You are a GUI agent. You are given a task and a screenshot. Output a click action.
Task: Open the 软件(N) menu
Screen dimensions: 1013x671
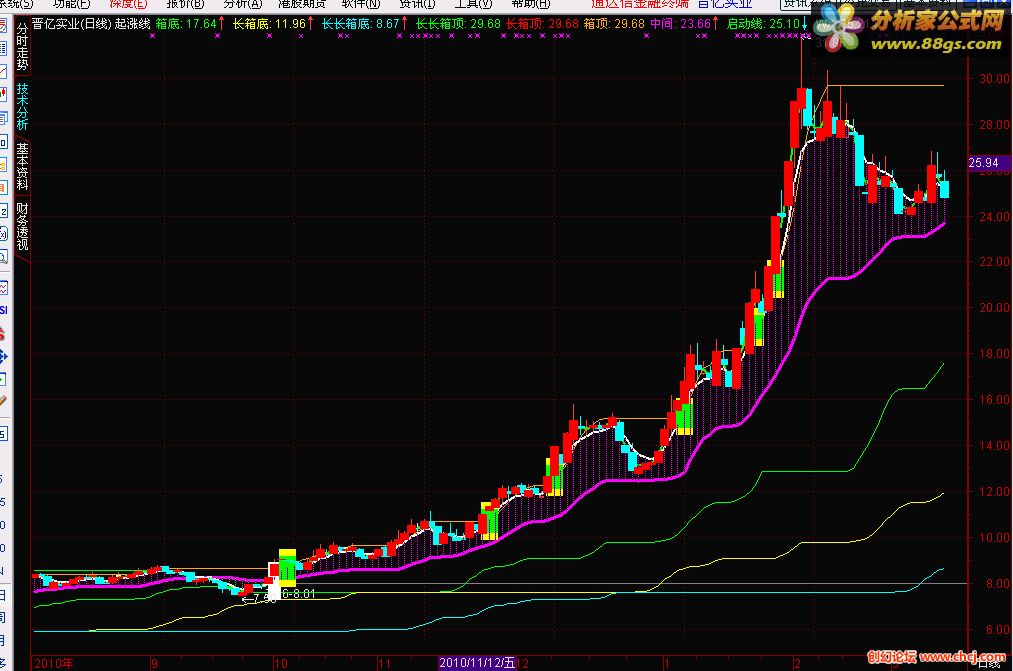coord(360,4)
